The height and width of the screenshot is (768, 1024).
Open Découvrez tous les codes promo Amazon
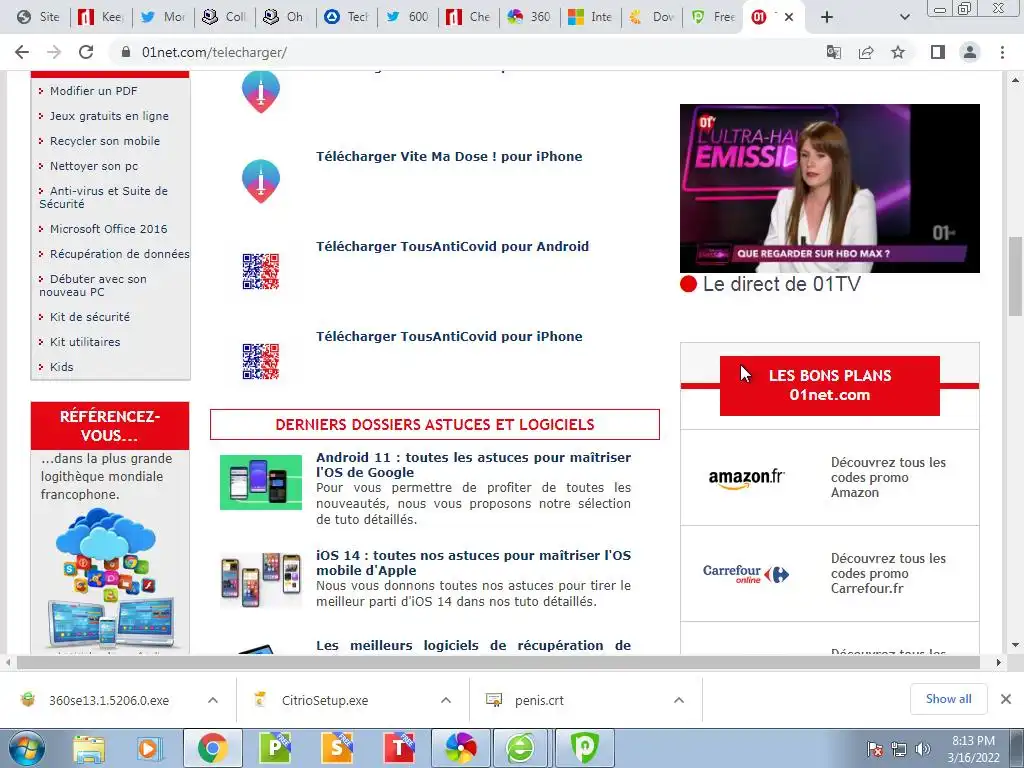coord(888,477)
